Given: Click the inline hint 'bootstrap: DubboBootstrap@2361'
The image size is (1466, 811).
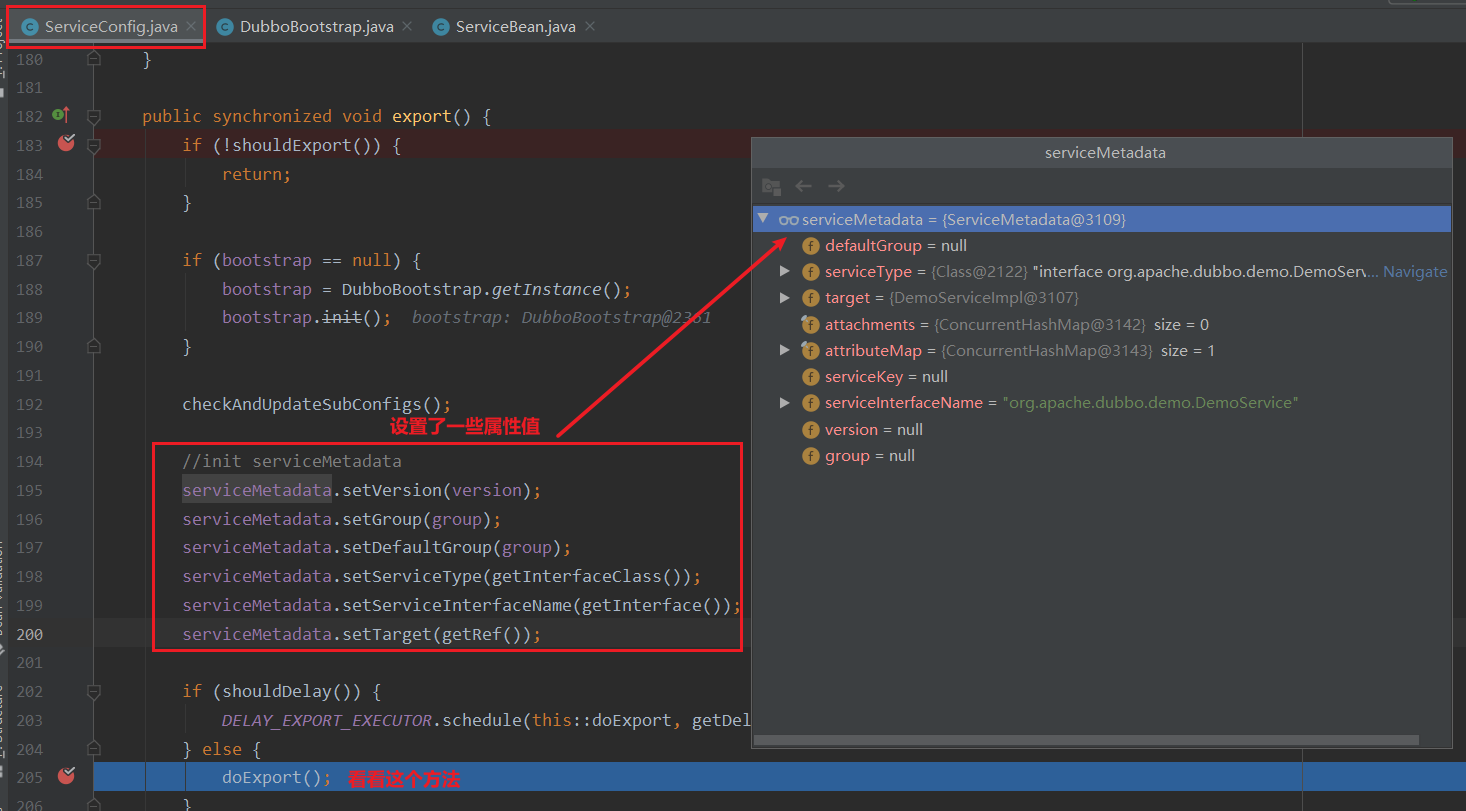Looking at the screenshot, I should point(561,318).
